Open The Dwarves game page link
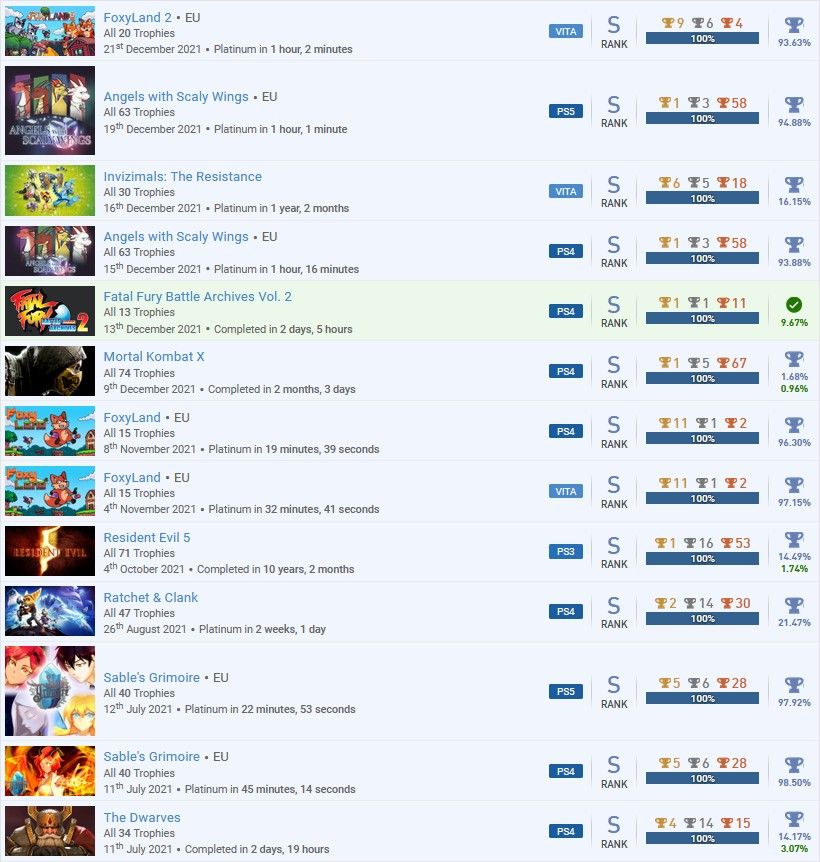This screenshot has width=820, height=862. click(142, 817)
